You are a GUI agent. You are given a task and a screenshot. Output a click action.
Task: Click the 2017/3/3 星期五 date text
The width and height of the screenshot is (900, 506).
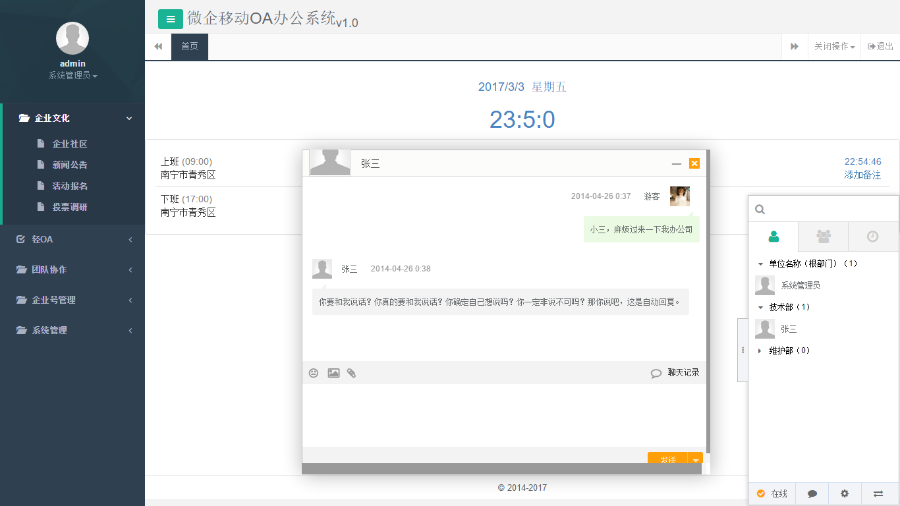click(522, 87)
